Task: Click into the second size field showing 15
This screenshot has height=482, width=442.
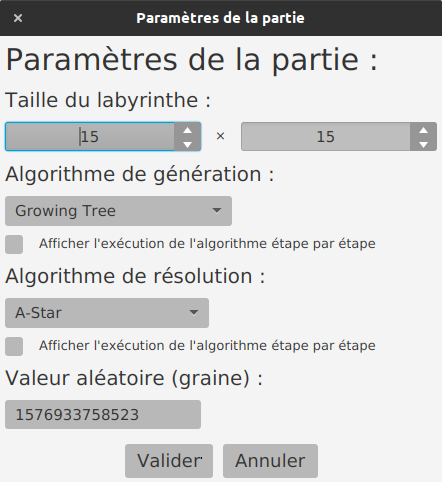Action: (x=326, y=137)
